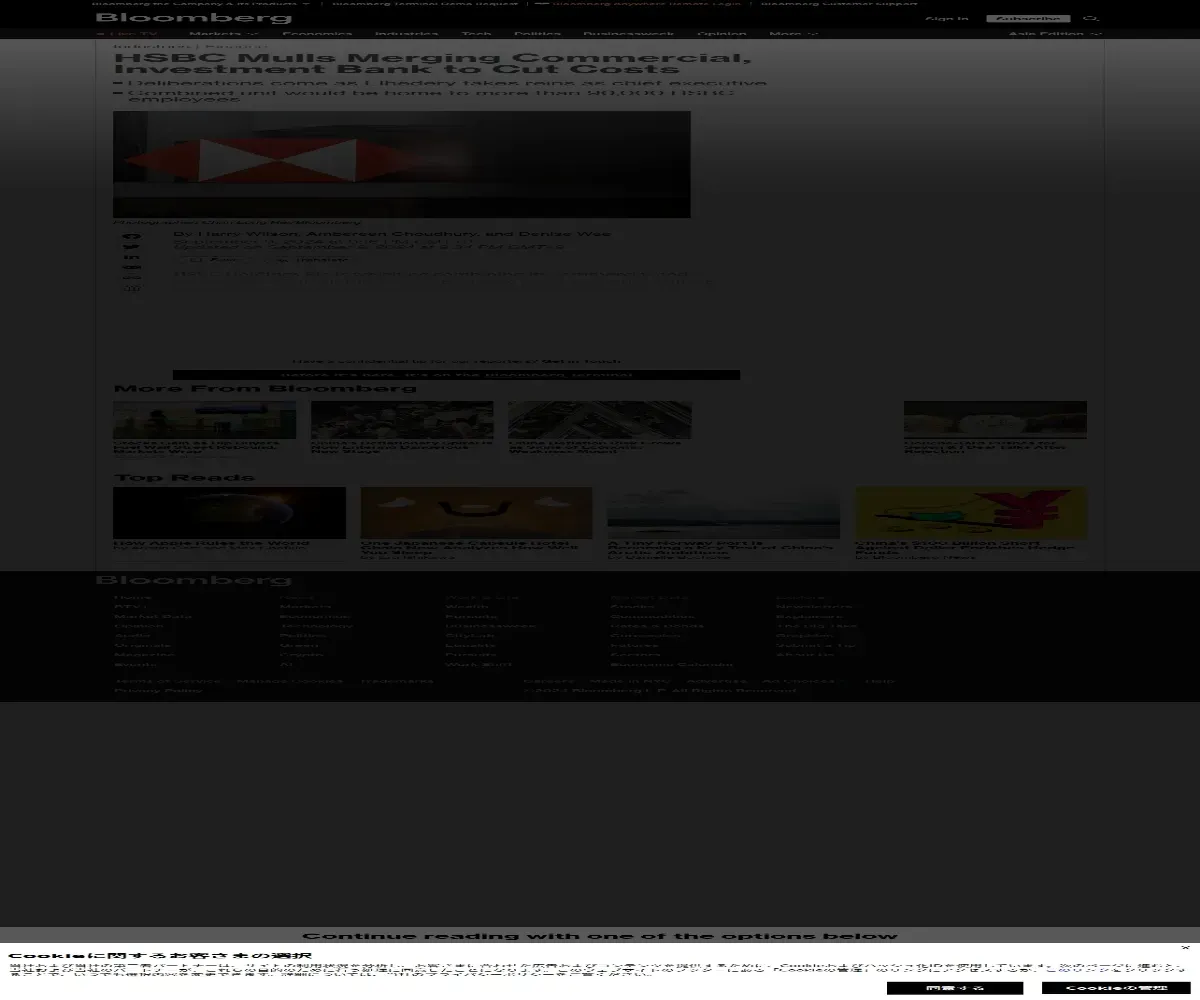Click the 'More From Bloomberg' heading
Viewport: 1200px width, 1000px height.
[x=265, y=388]
